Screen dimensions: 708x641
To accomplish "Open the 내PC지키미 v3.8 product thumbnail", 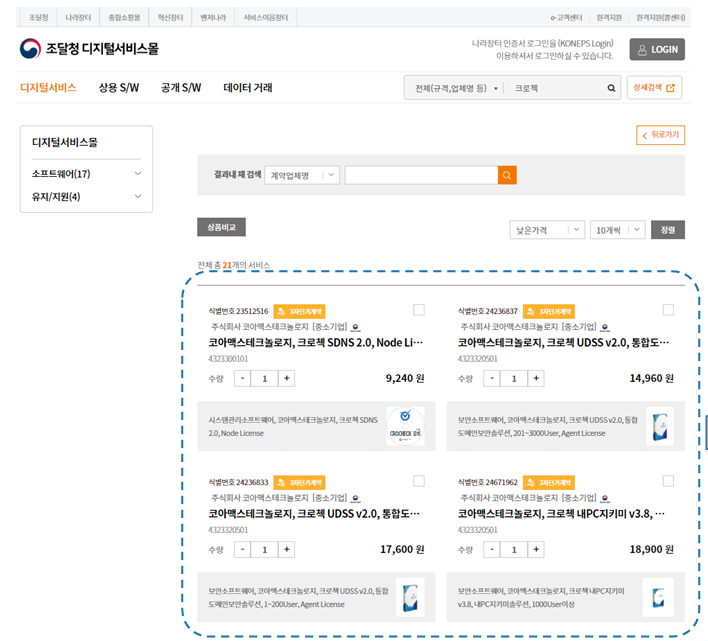I will (x=658, y=597).
